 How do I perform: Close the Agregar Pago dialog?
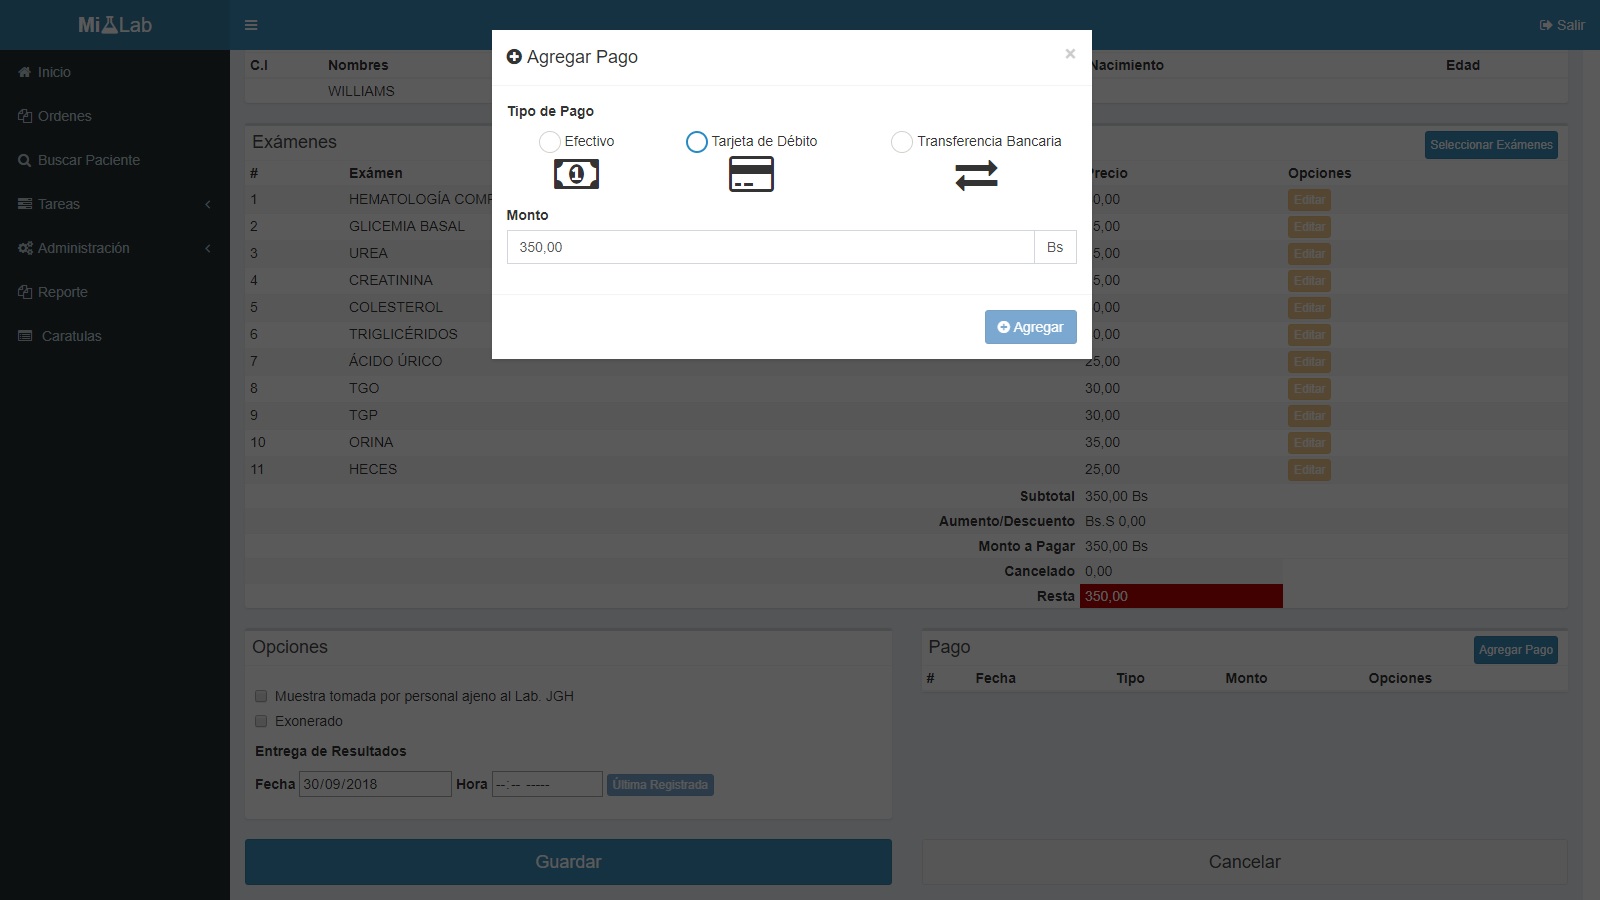pos(1070,54)
